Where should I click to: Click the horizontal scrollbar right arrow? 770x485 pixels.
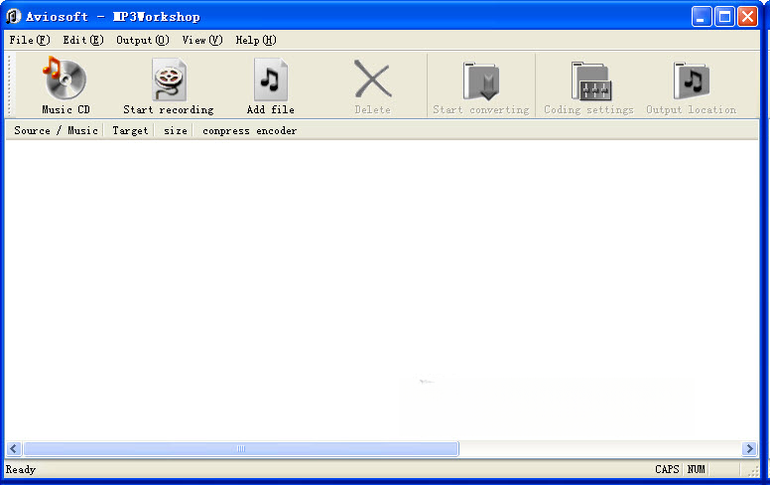click(749, 448)
